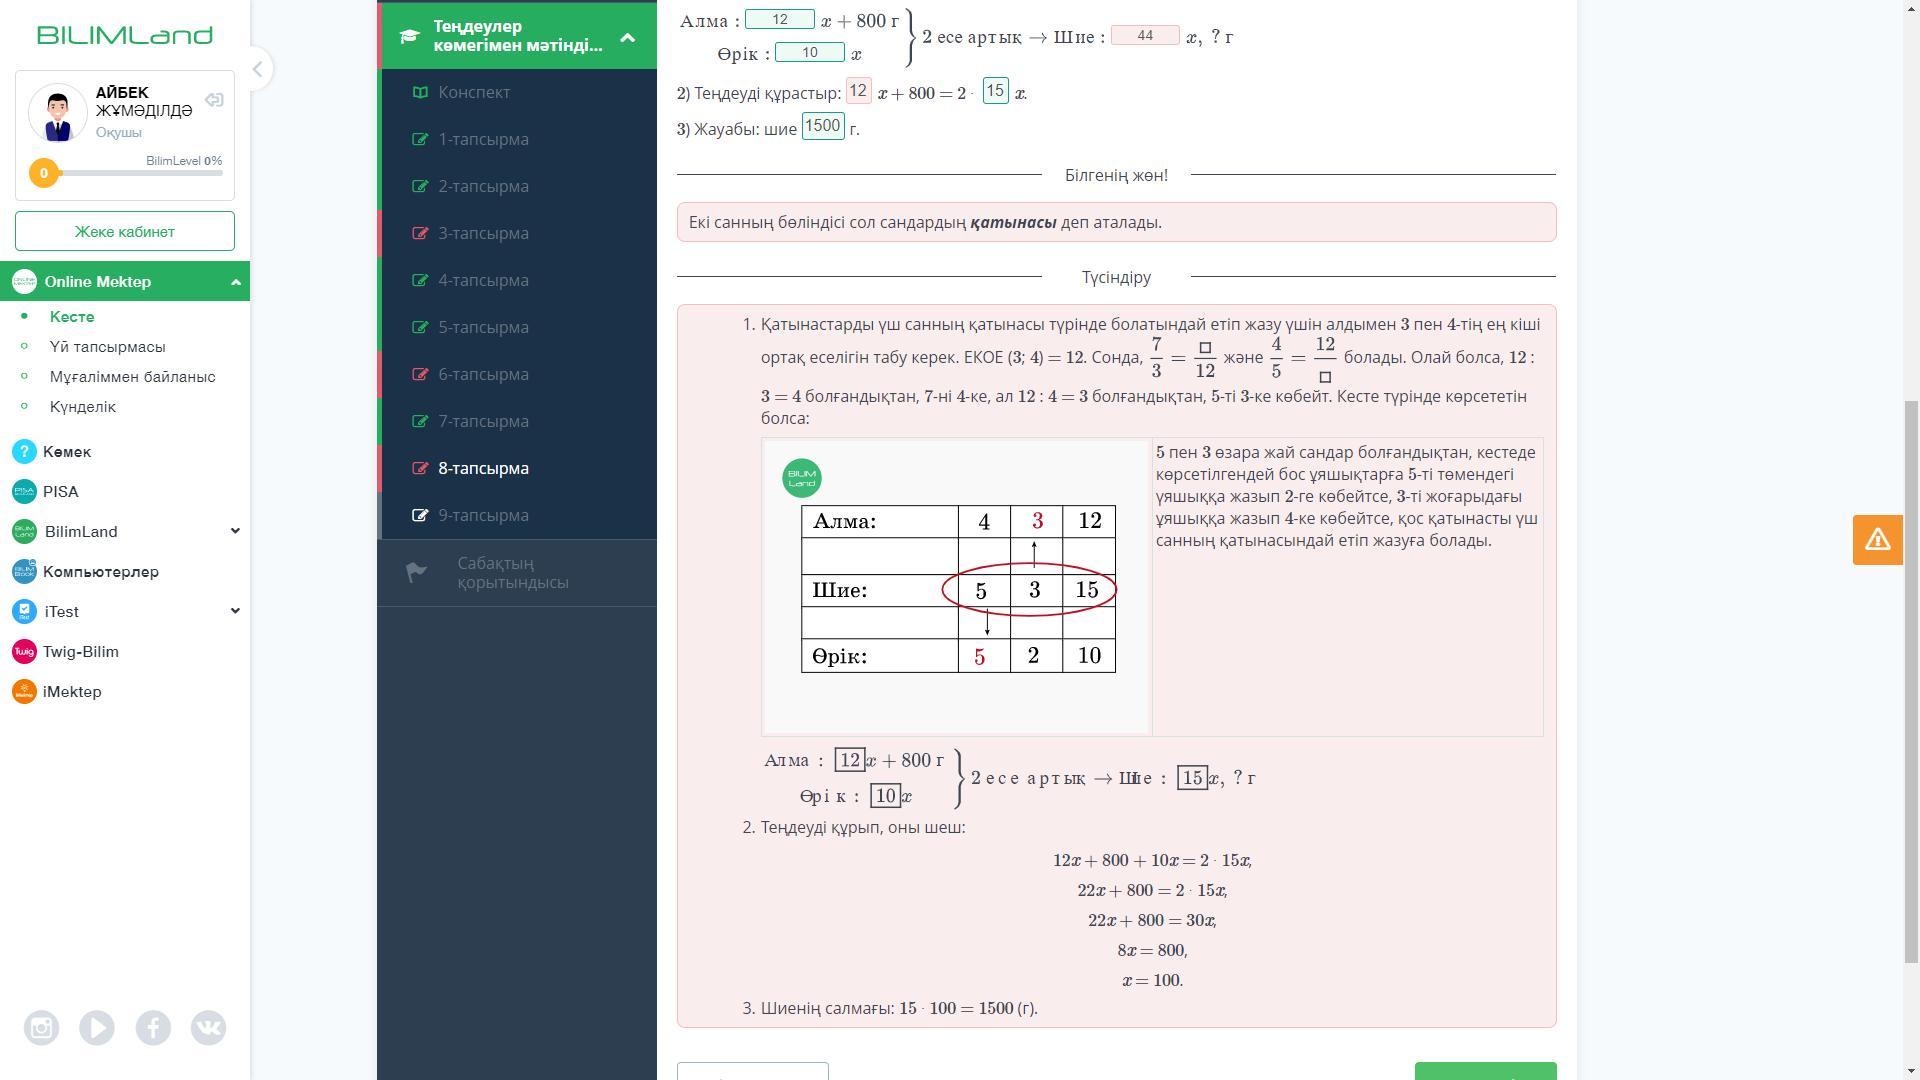
Task: Expand the iTest dropdown arrow
Action: click(x=235, y=611)
